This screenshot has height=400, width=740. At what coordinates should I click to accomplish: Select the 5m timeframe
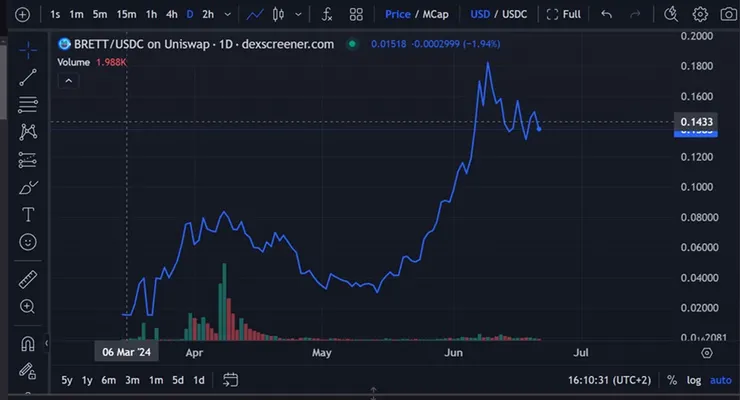(100, 15)
